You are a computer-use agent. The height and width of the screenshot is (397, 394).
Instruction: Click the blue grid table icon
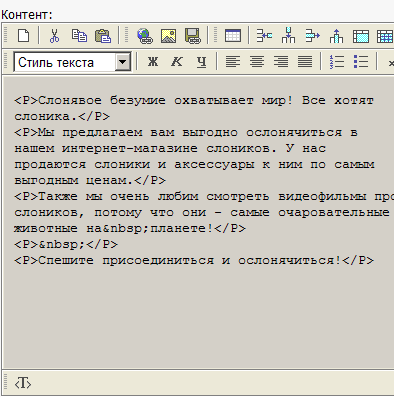(385, 36)
